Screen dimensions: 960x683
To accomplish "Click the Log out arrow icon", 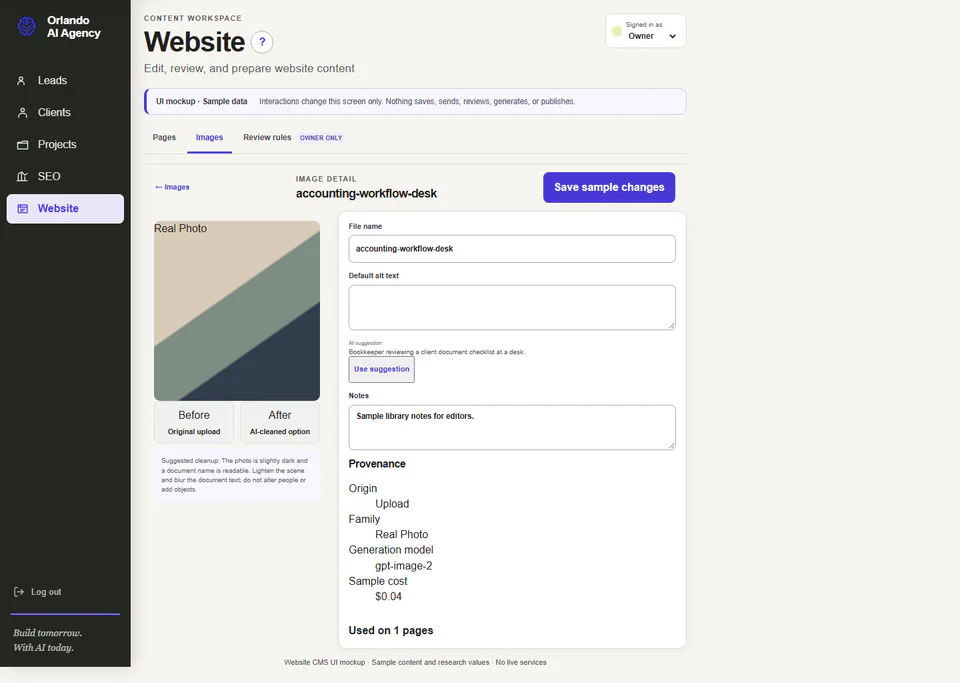I will 19,592.
